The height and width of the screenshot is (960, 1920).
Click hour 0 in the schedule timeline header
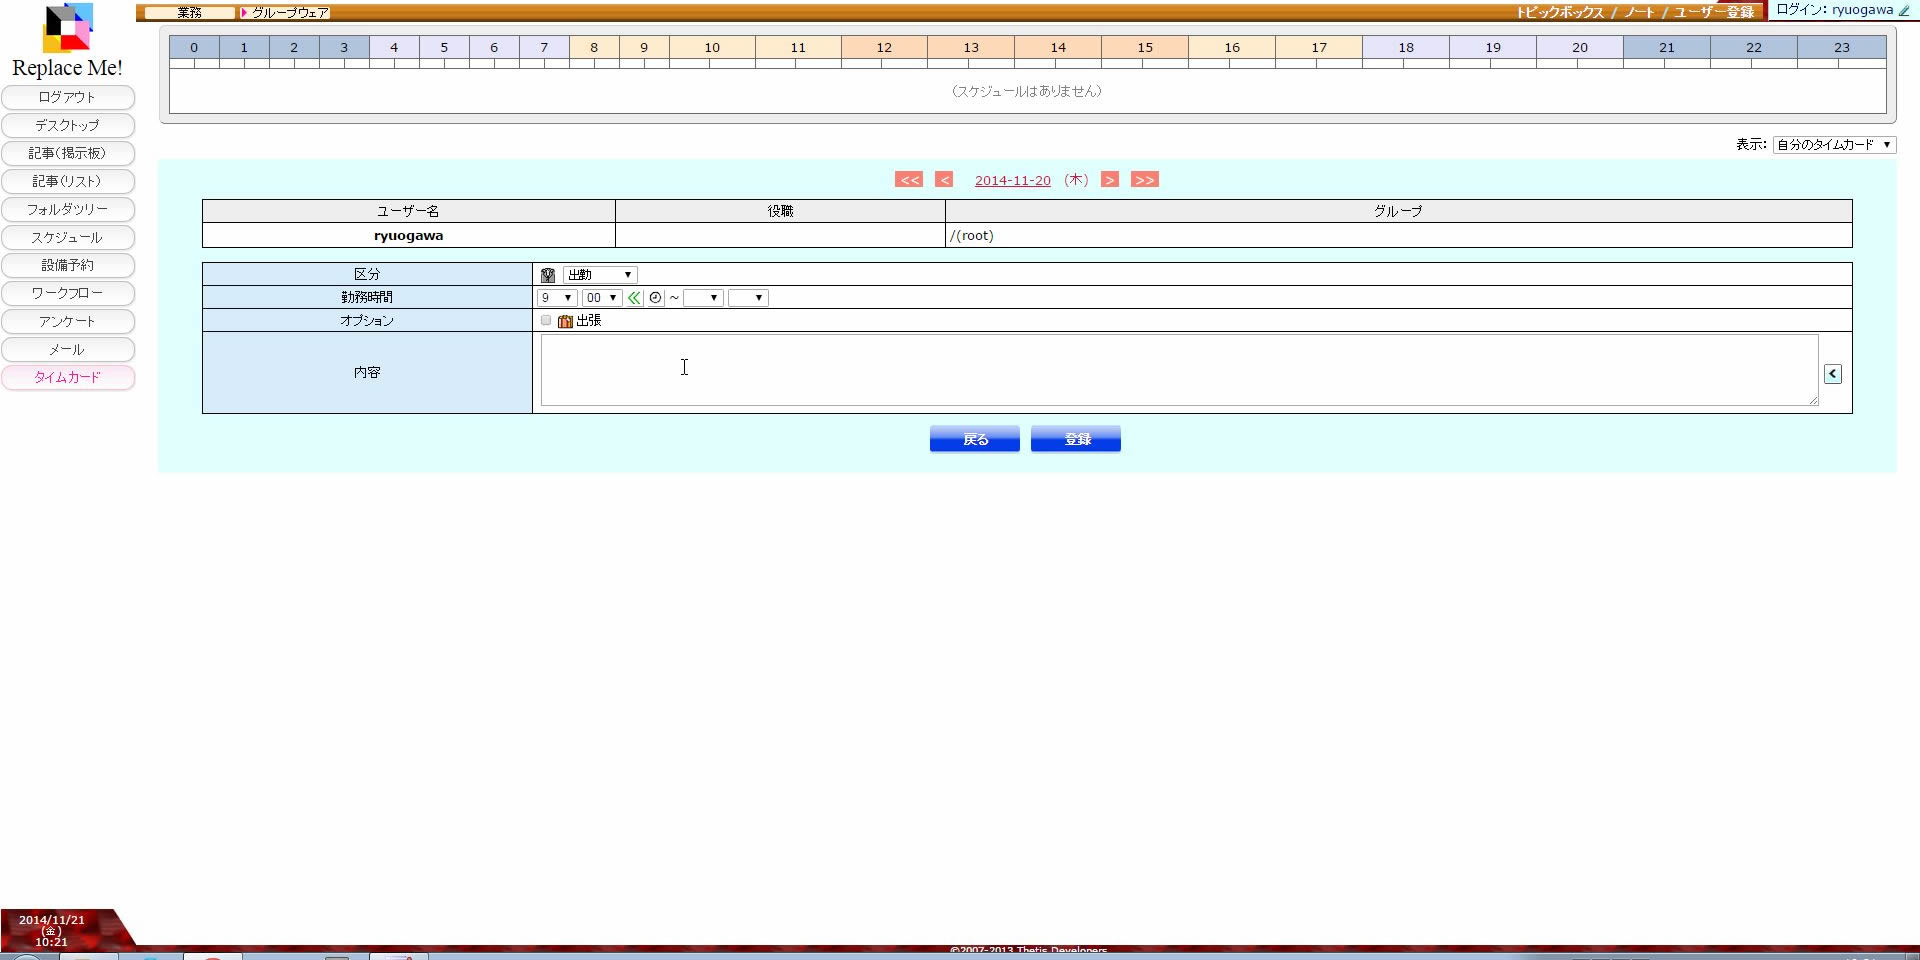pos(194,47)
